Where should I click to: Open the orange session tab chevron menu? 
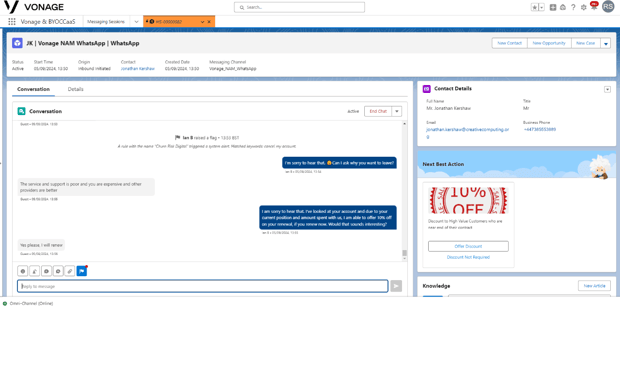tap(202, 22)
